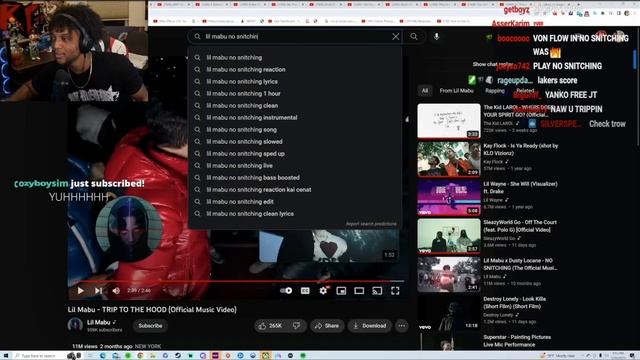Select the 'From Lil Mabu' filter chip
The height and width of the screenshot is (360, 640).
pos(456,91)
